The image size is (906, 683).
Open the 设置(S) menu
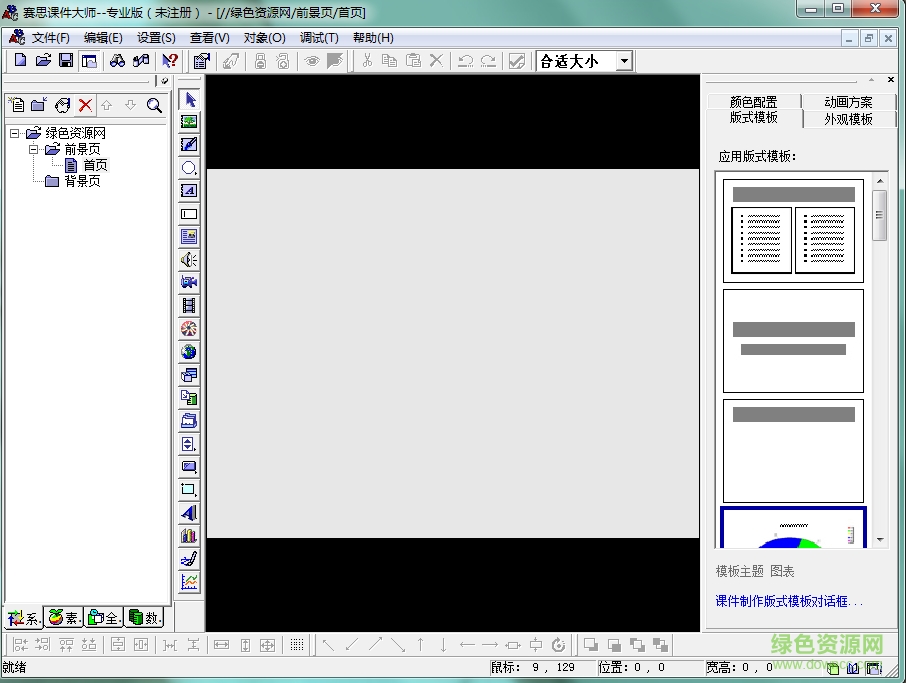(156, 38)
